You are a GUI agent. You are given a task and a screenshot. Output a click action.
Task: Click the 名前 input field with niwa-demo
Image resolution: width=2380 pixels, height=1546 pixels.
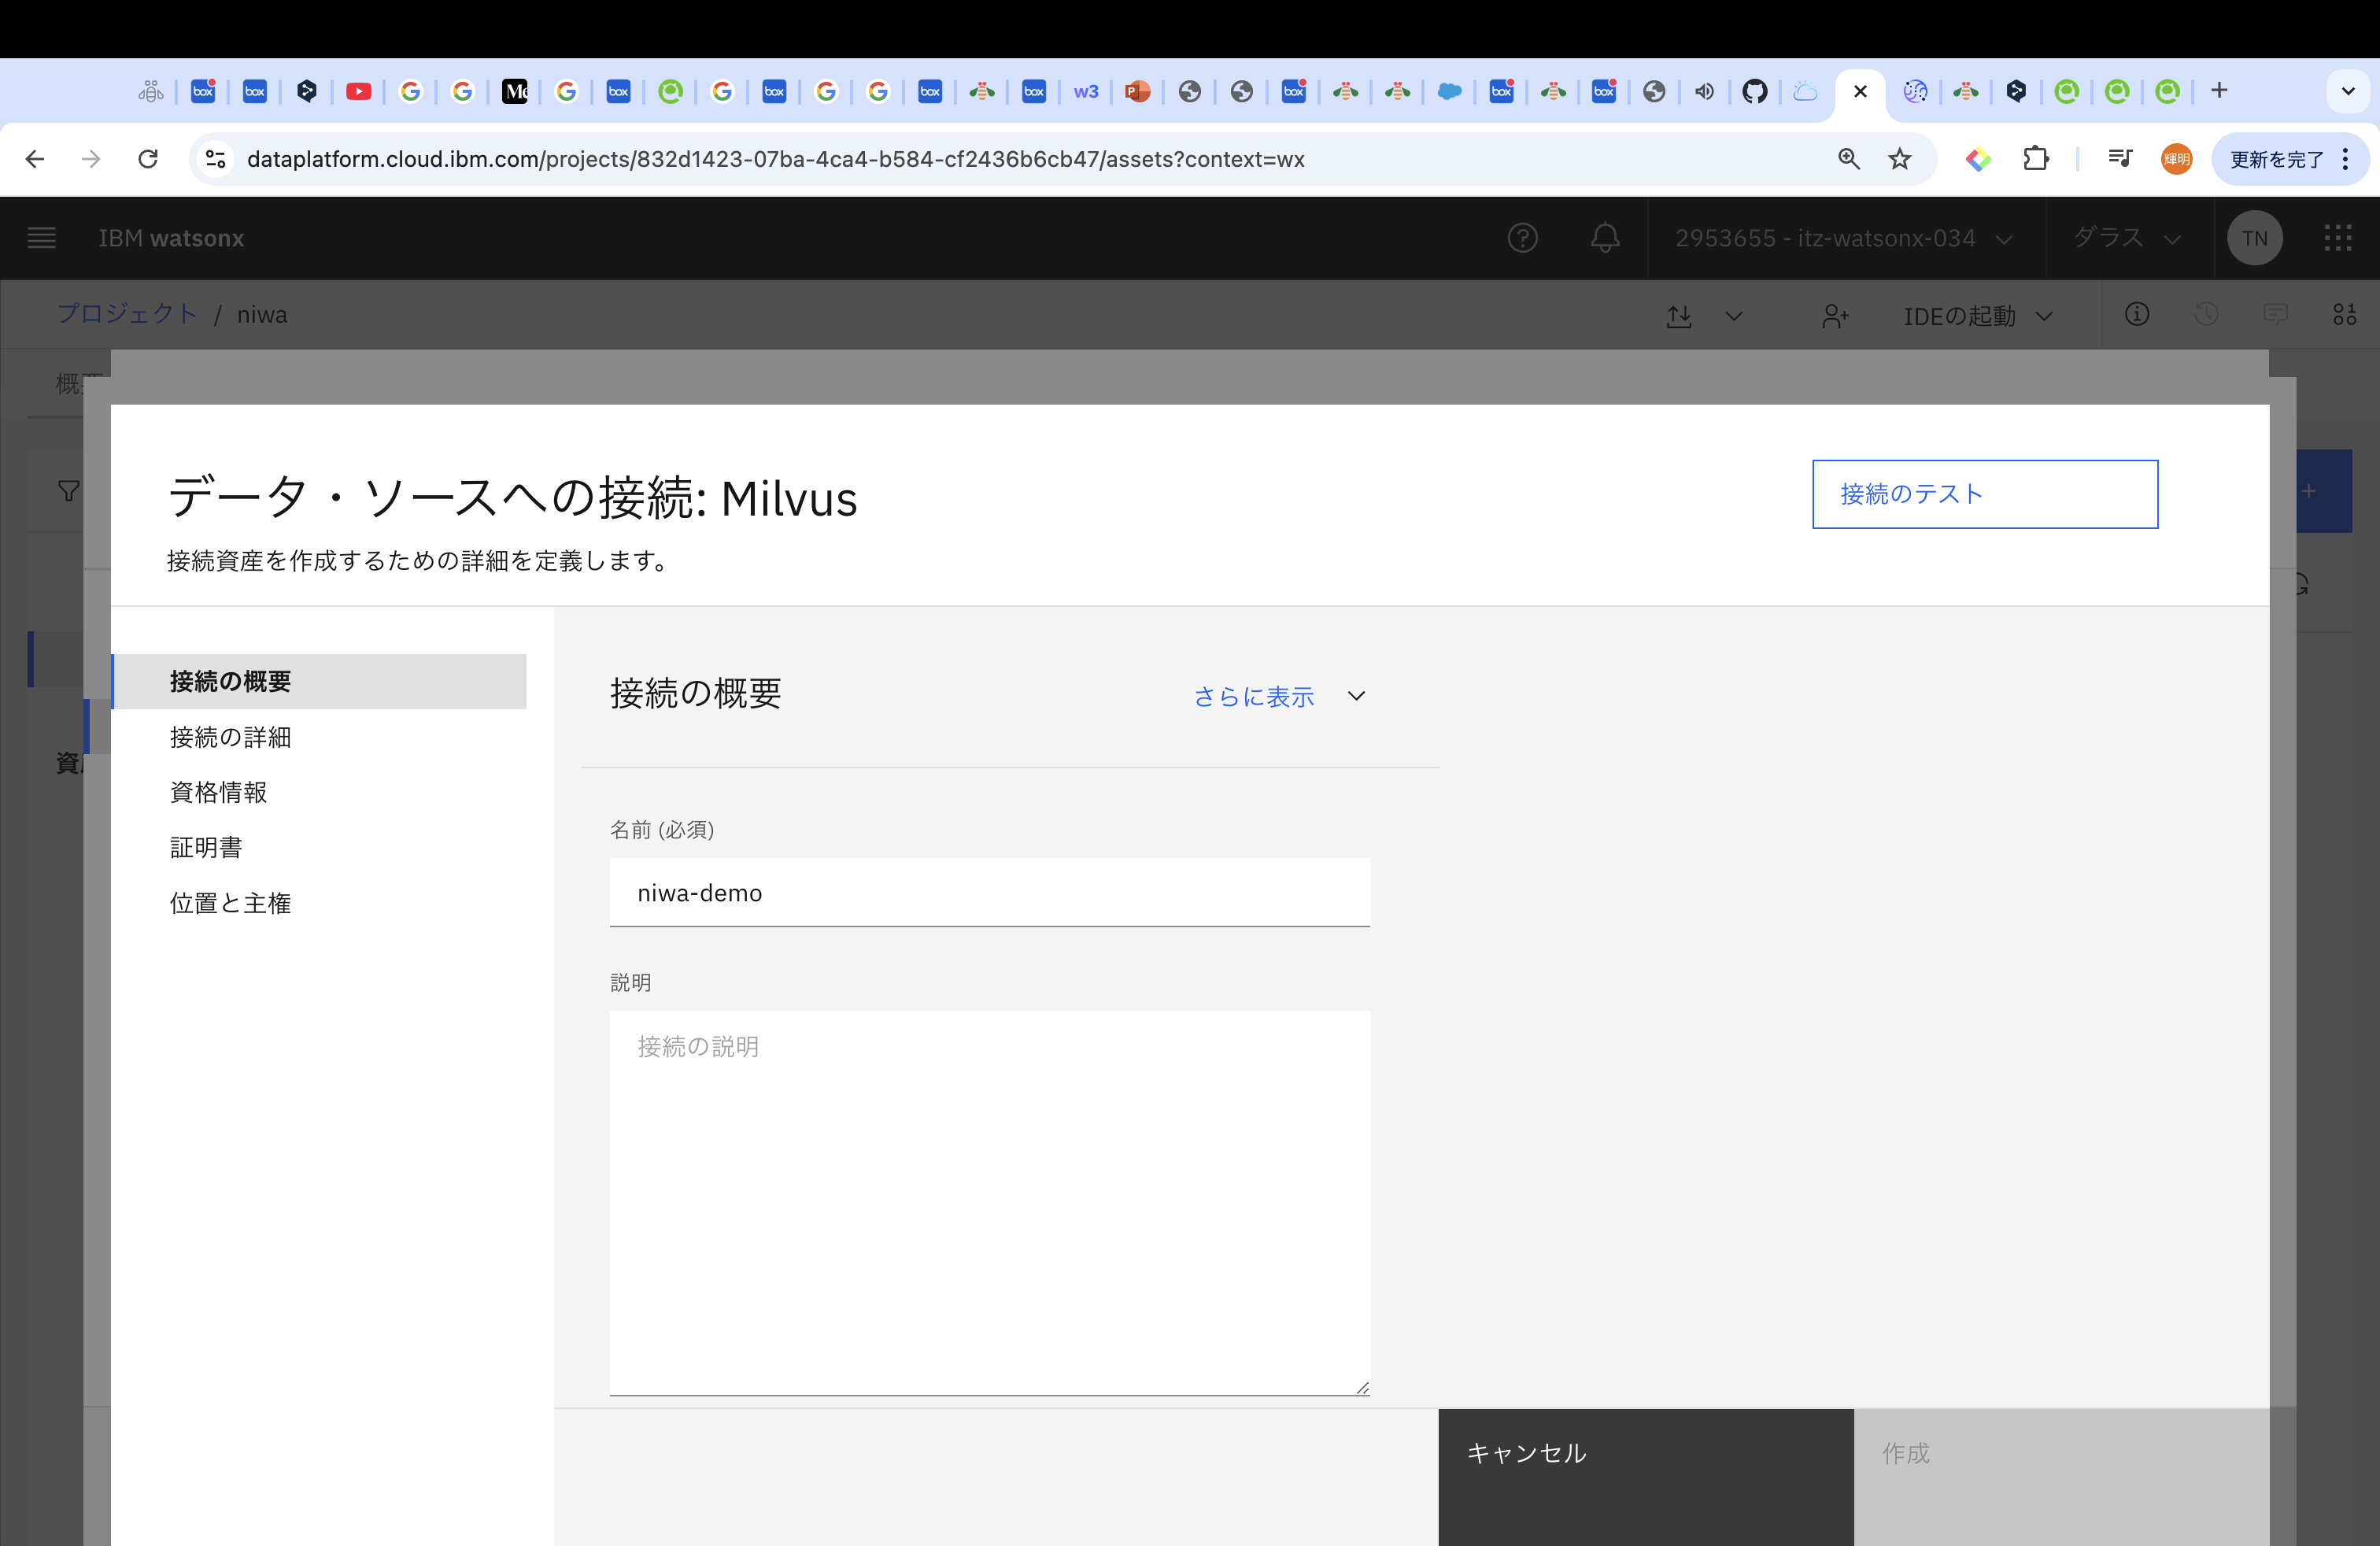(x=989, y=892)
